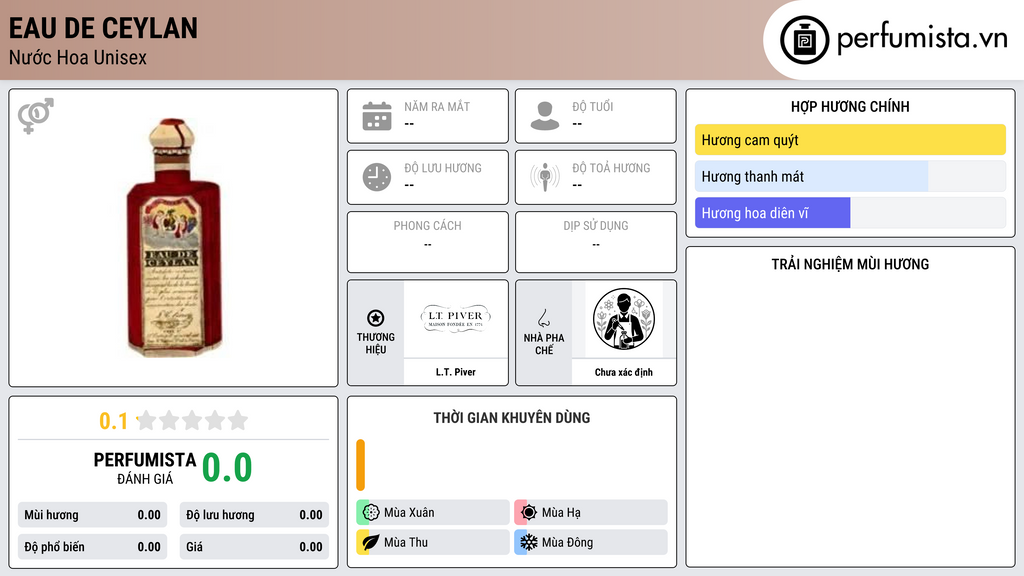Click the five-star rating row
Viewport: 1024px width, 576px height.
[x=192, y=421]
